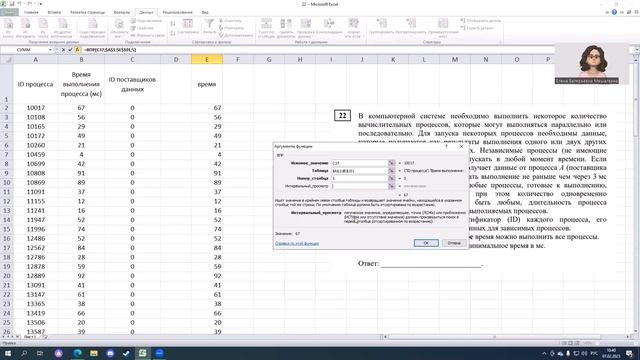Click the Sort button in Data ribbon

tap(188, 26)
